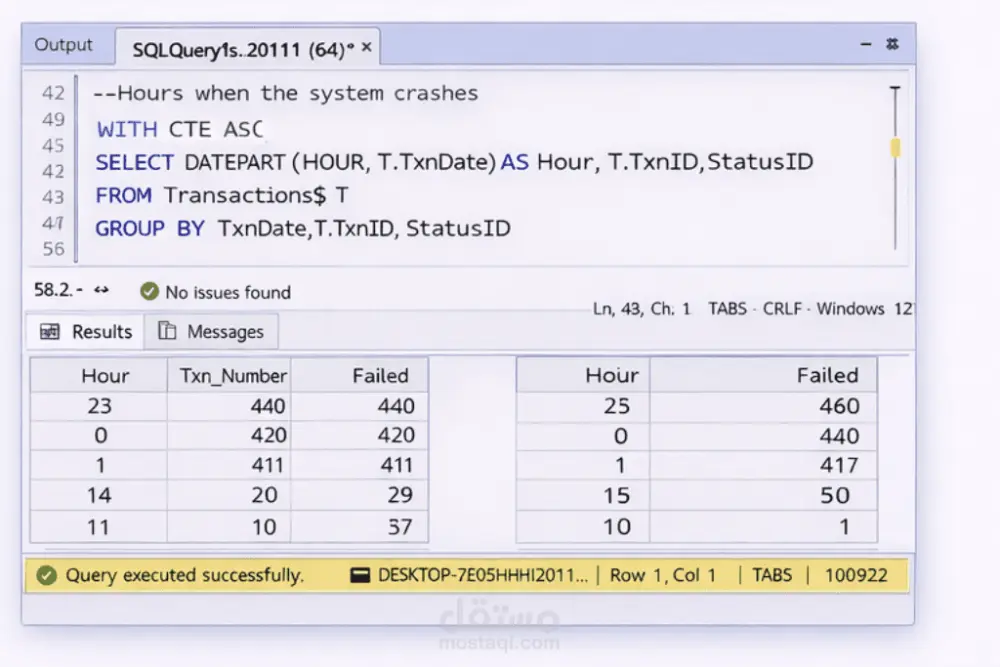Select the Failed cell with value 460
The image size is (1000, 667).
(x=763, y=406)
